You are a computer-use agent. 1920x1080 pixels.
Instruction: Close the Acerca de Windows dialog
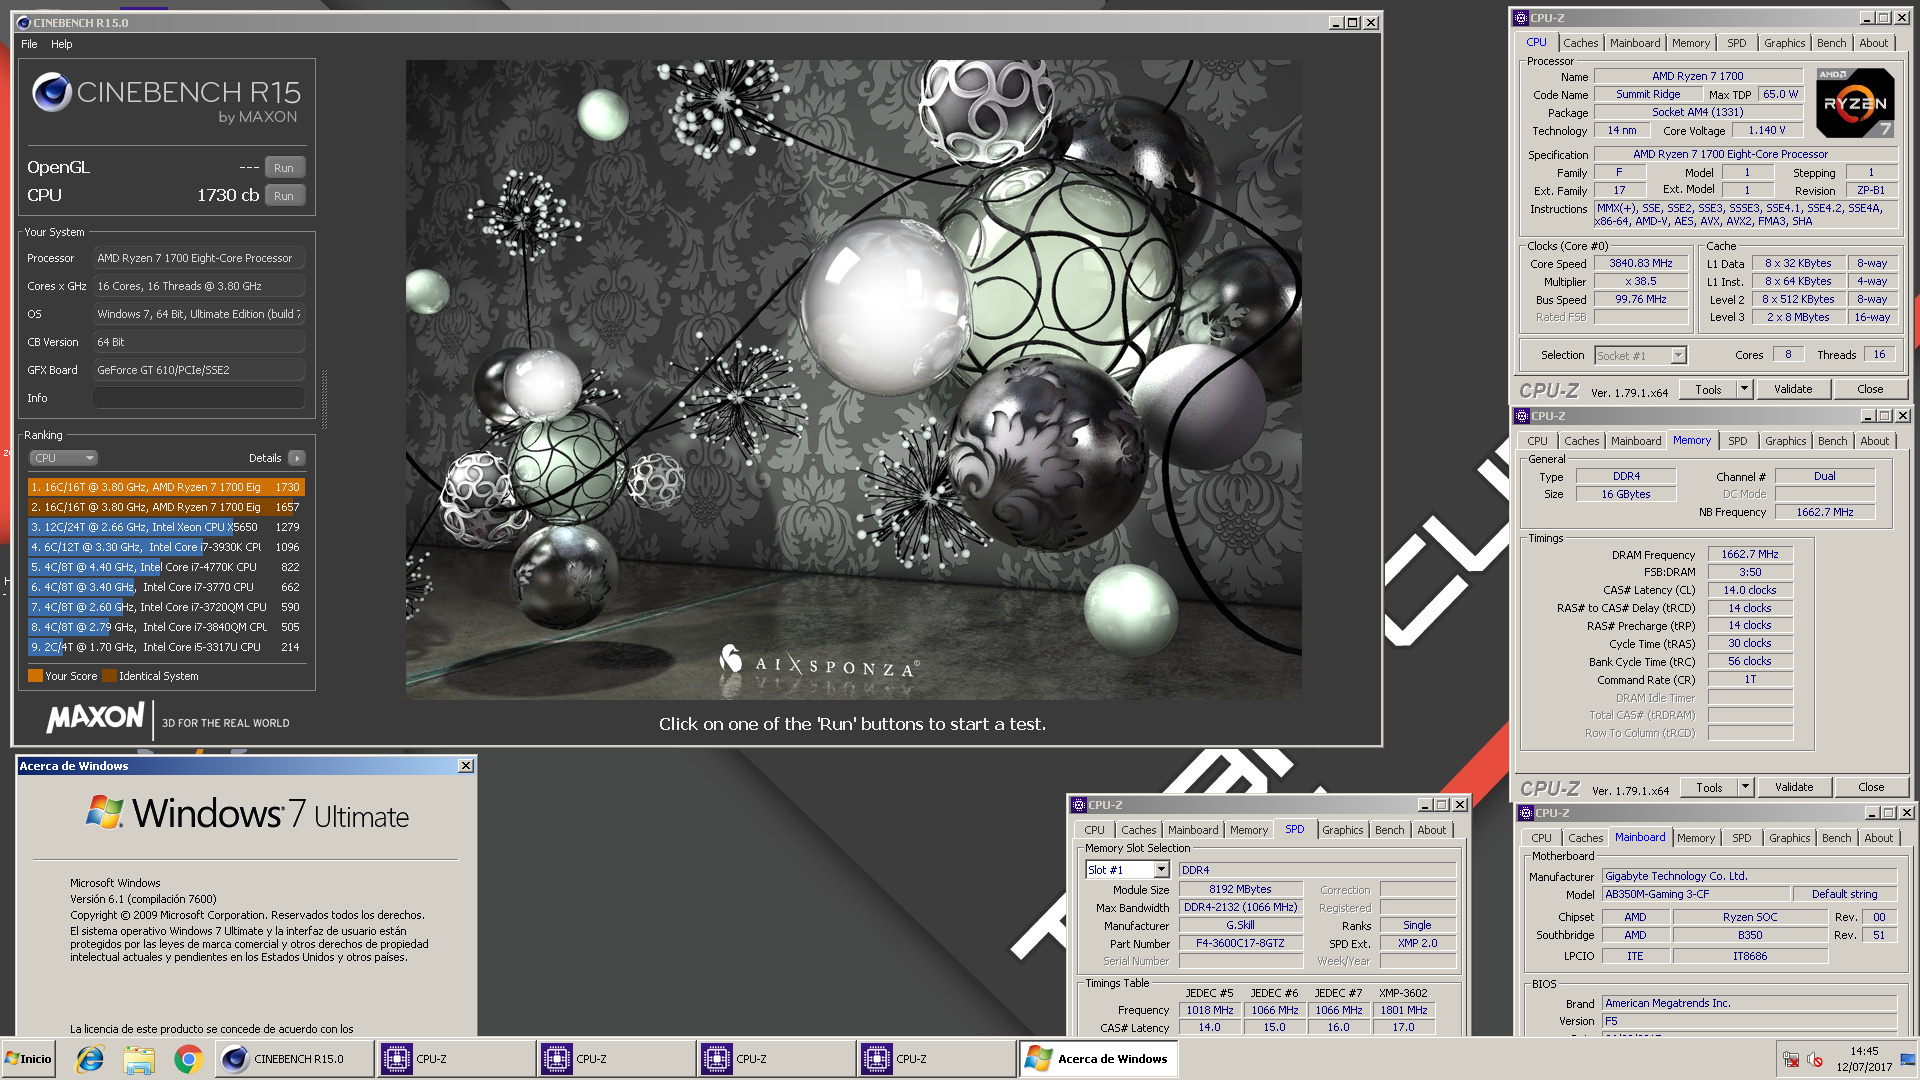point(465,766)
